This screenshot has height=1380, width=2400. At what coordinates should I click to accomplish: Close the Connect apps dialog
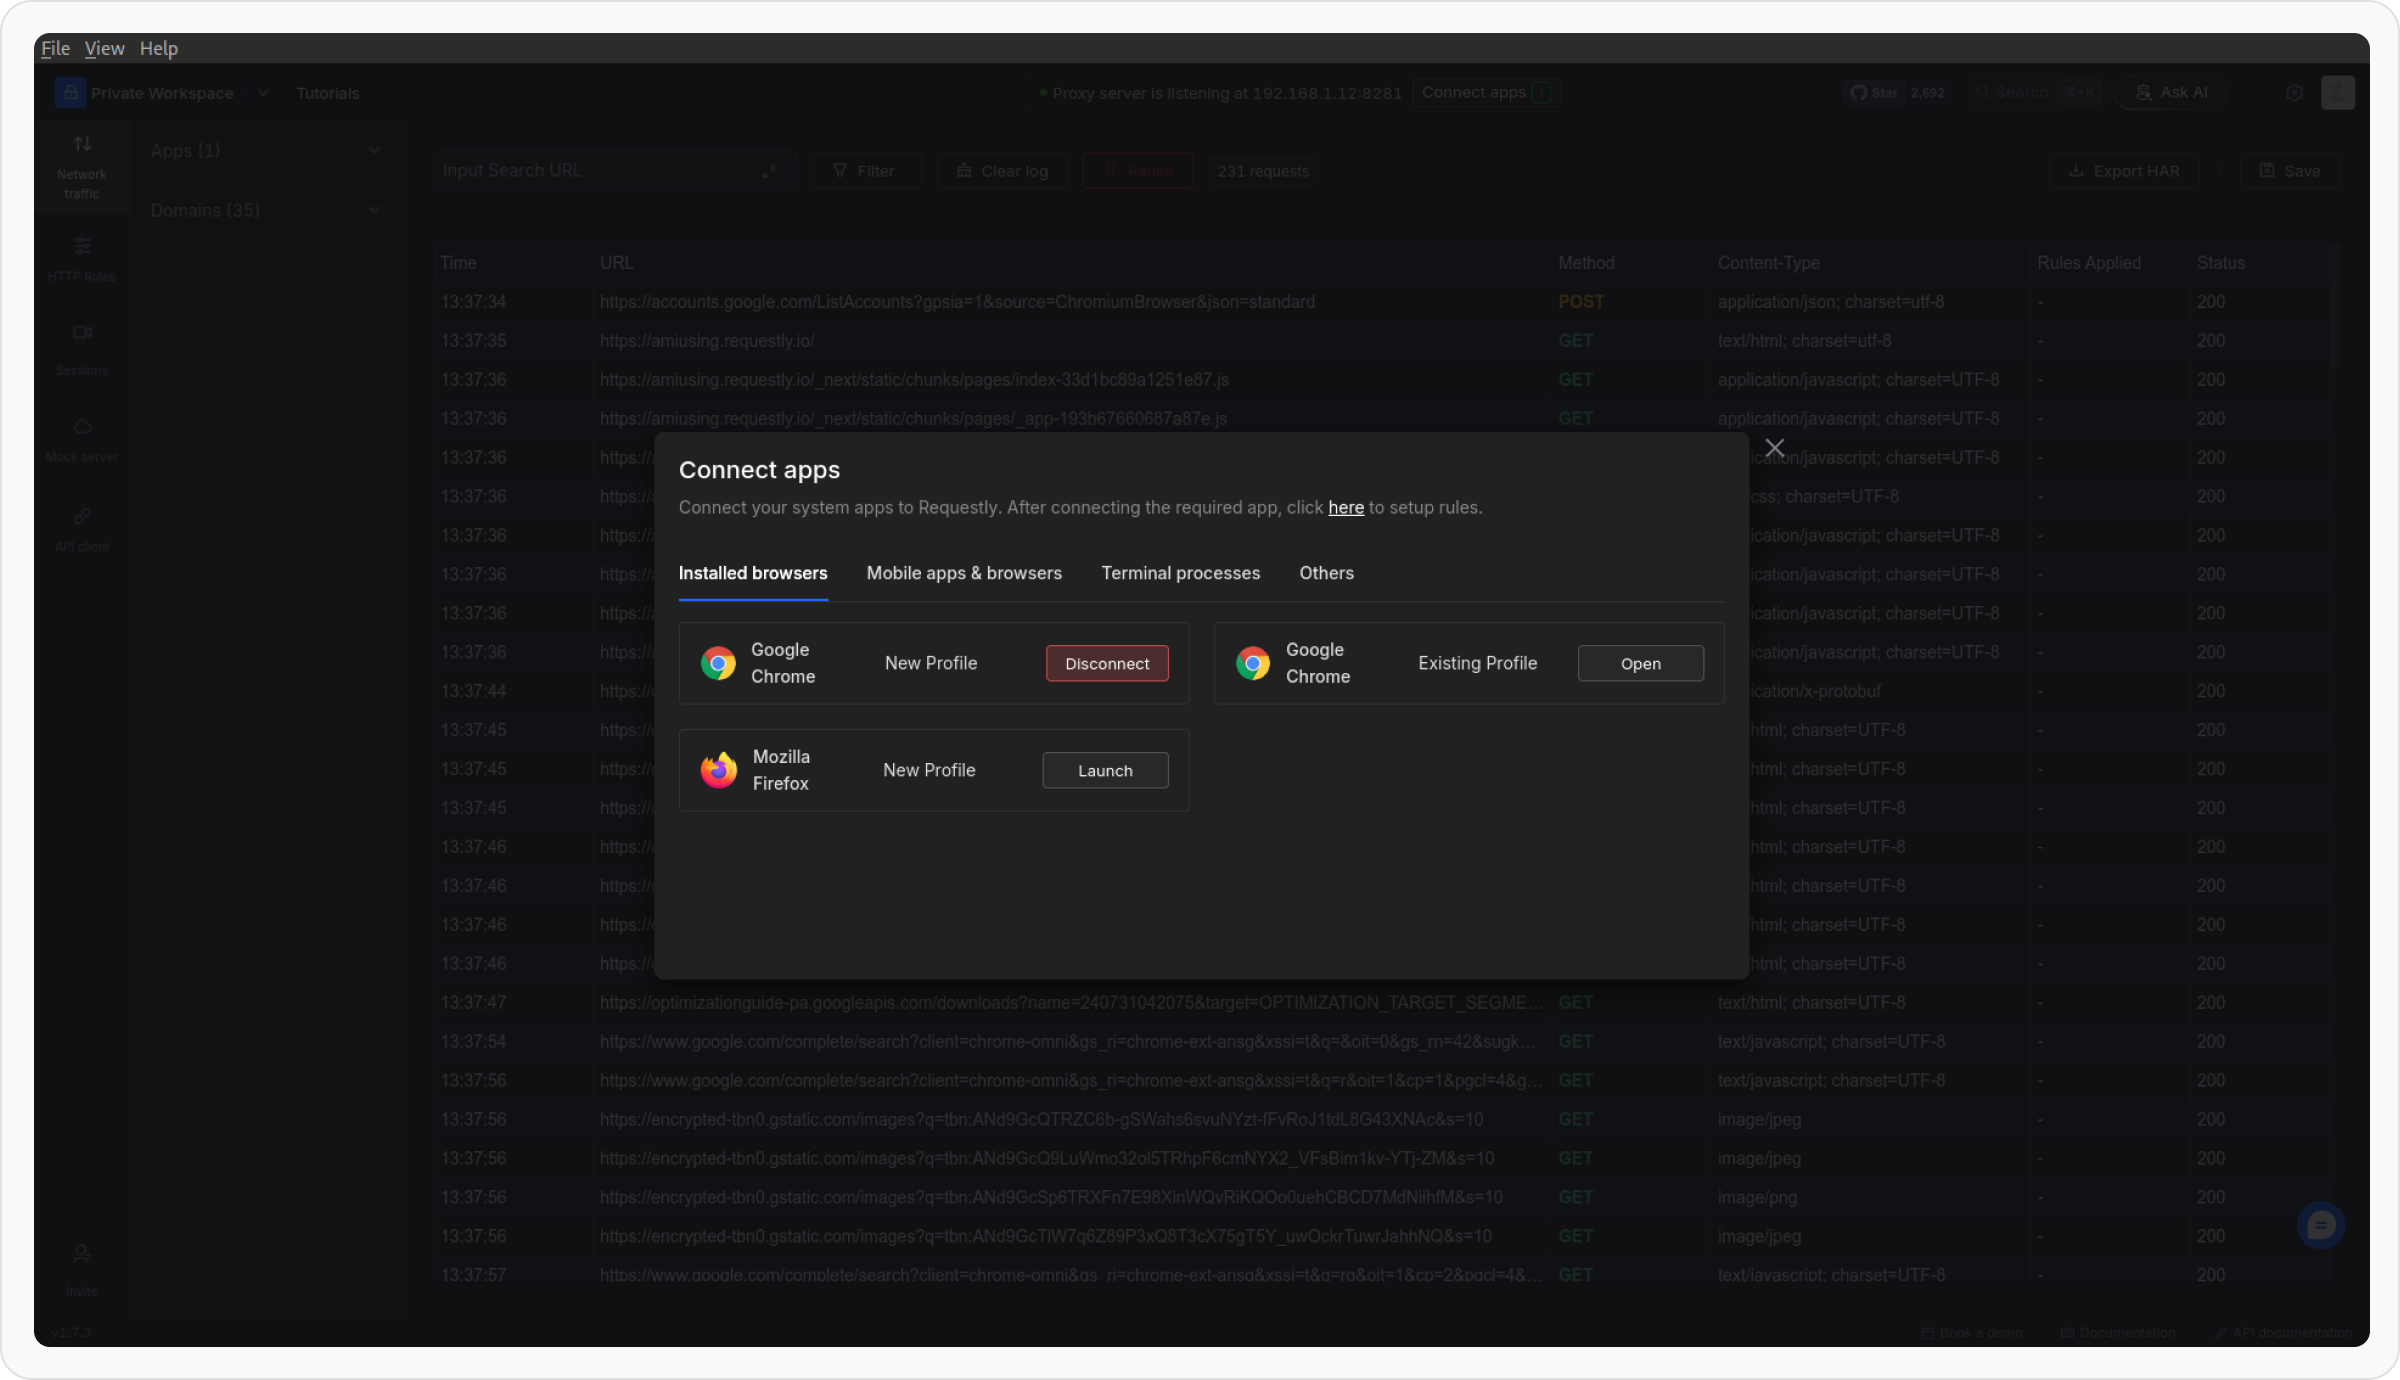1775,448
